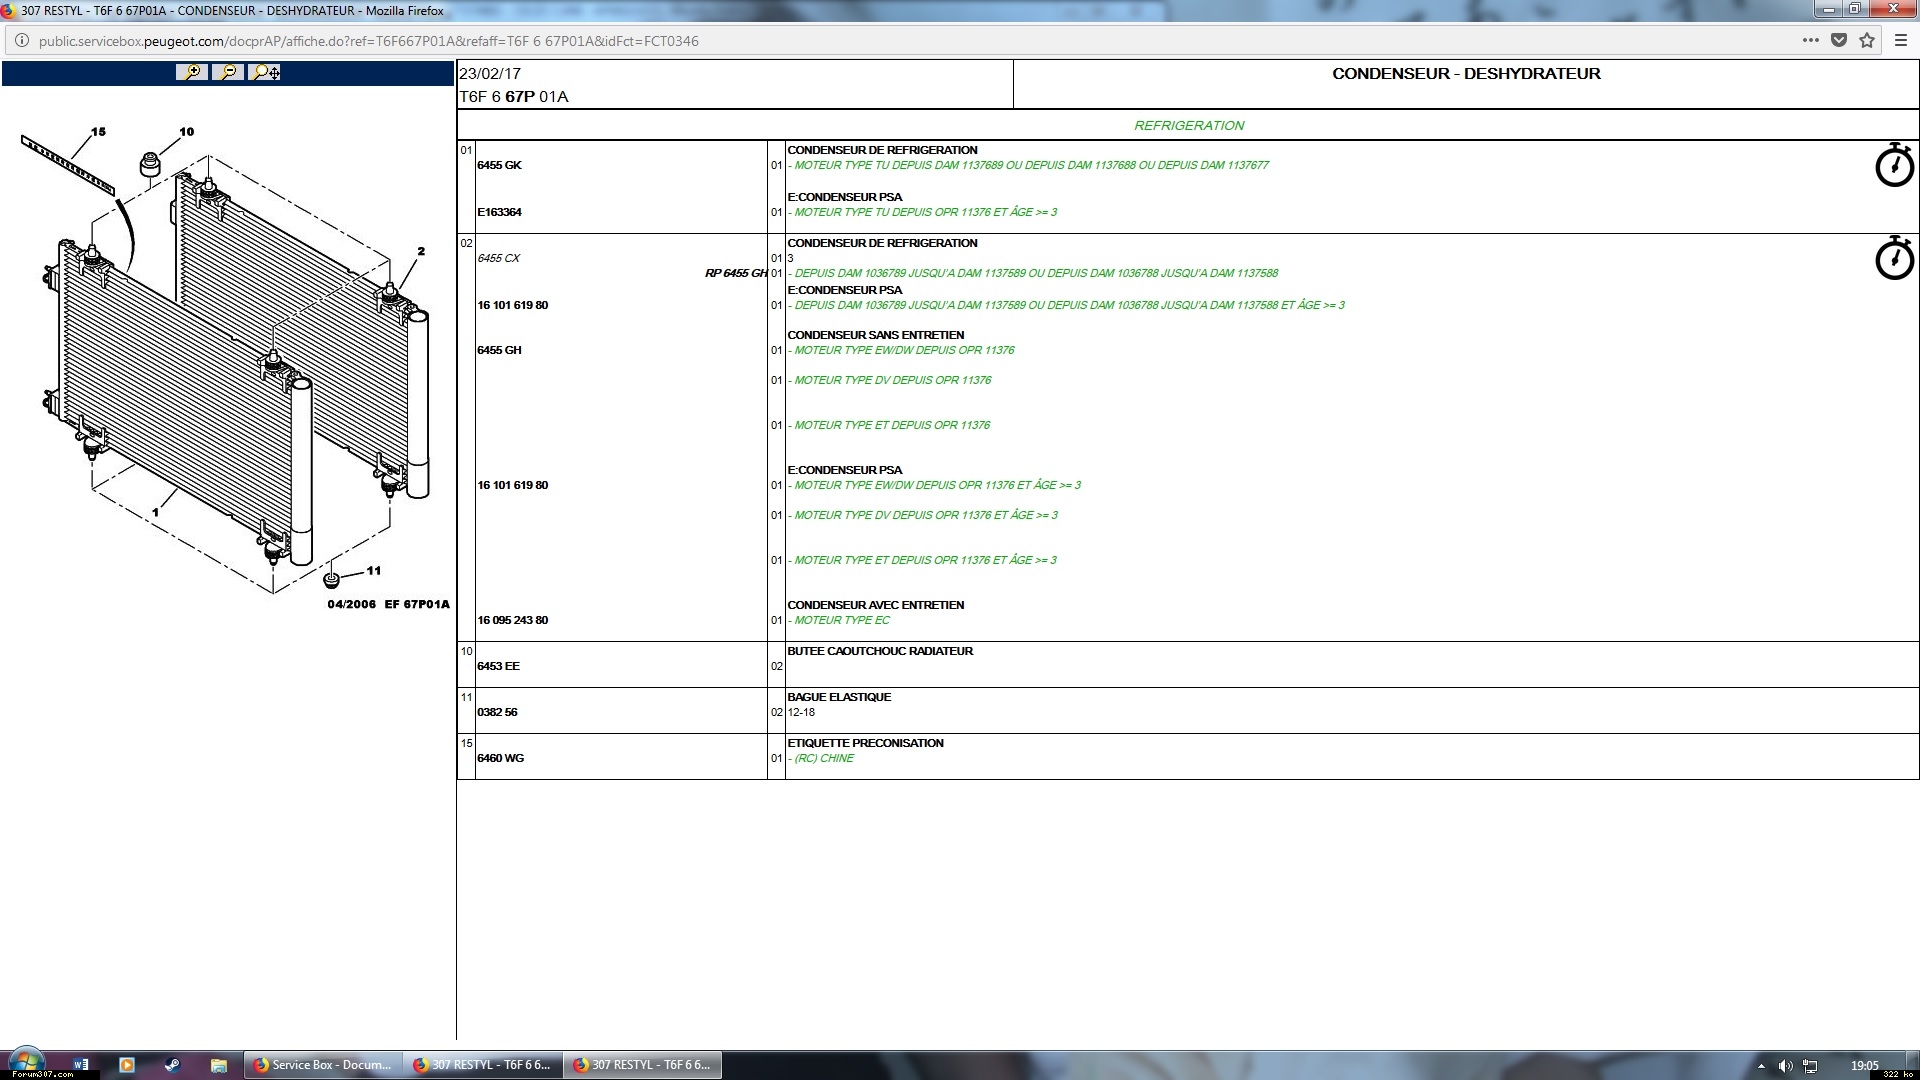
Task: Open Firefox hamburger menu
Action: [1901, 41]
